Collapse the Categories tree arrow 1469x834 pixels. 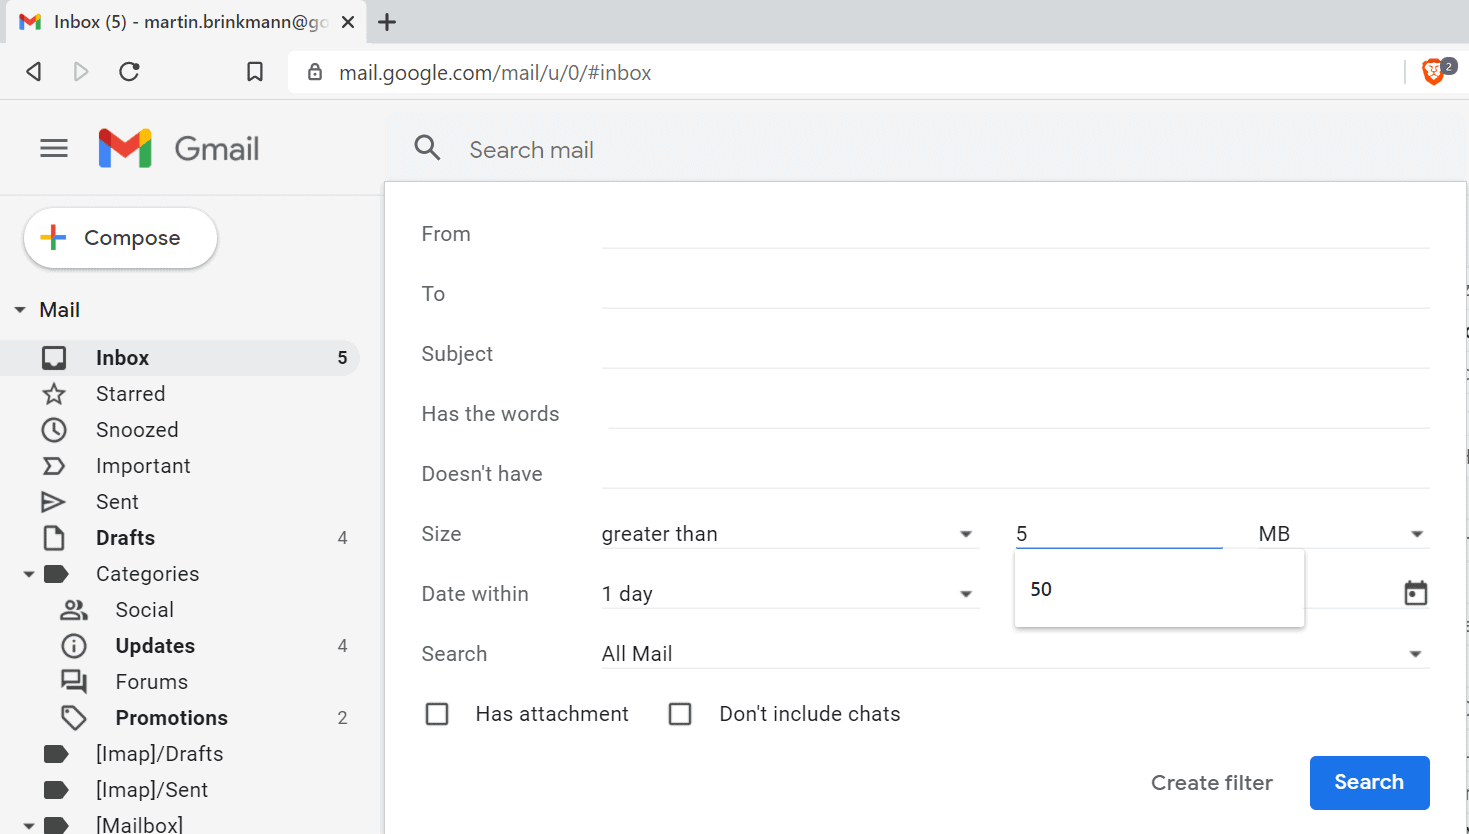coord(29,574)
